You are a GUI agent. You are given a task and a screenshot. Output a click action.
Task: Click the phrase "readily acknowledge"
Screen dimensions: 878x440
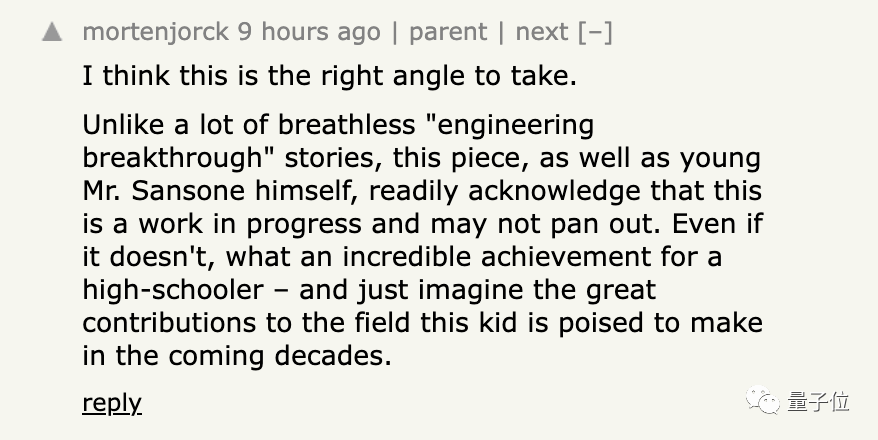click(x=505, y=191)
